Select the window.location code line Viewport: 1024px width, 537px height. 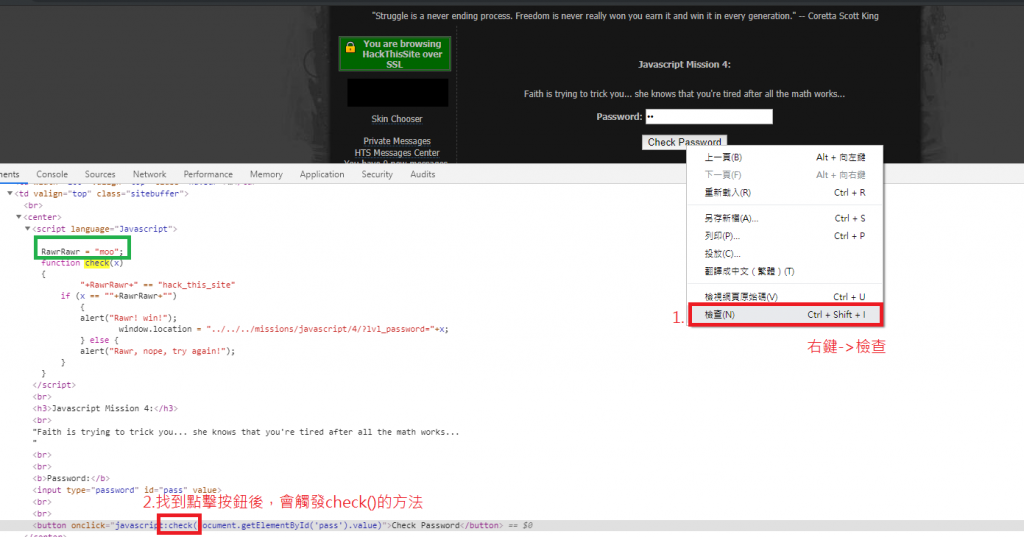[283, 329]
